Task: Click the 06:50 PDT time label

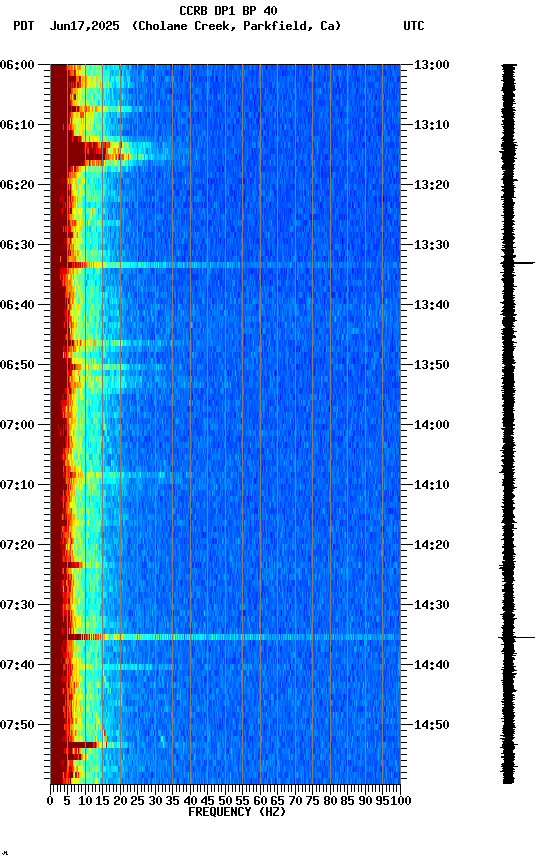Action: 17,365
